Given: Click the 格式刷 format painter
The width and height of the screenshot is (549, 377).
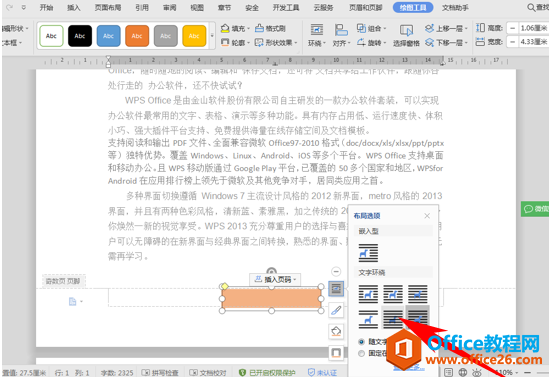Looking at the screenshot, I should (270, 28).
